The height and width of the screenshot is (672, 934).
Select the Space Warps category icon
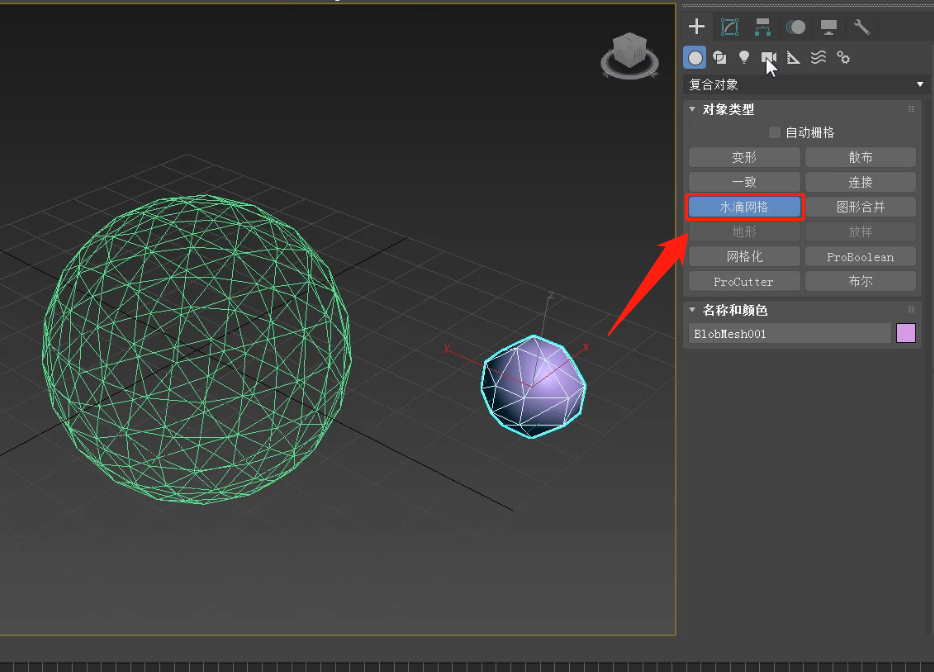(x=818, y=58)
